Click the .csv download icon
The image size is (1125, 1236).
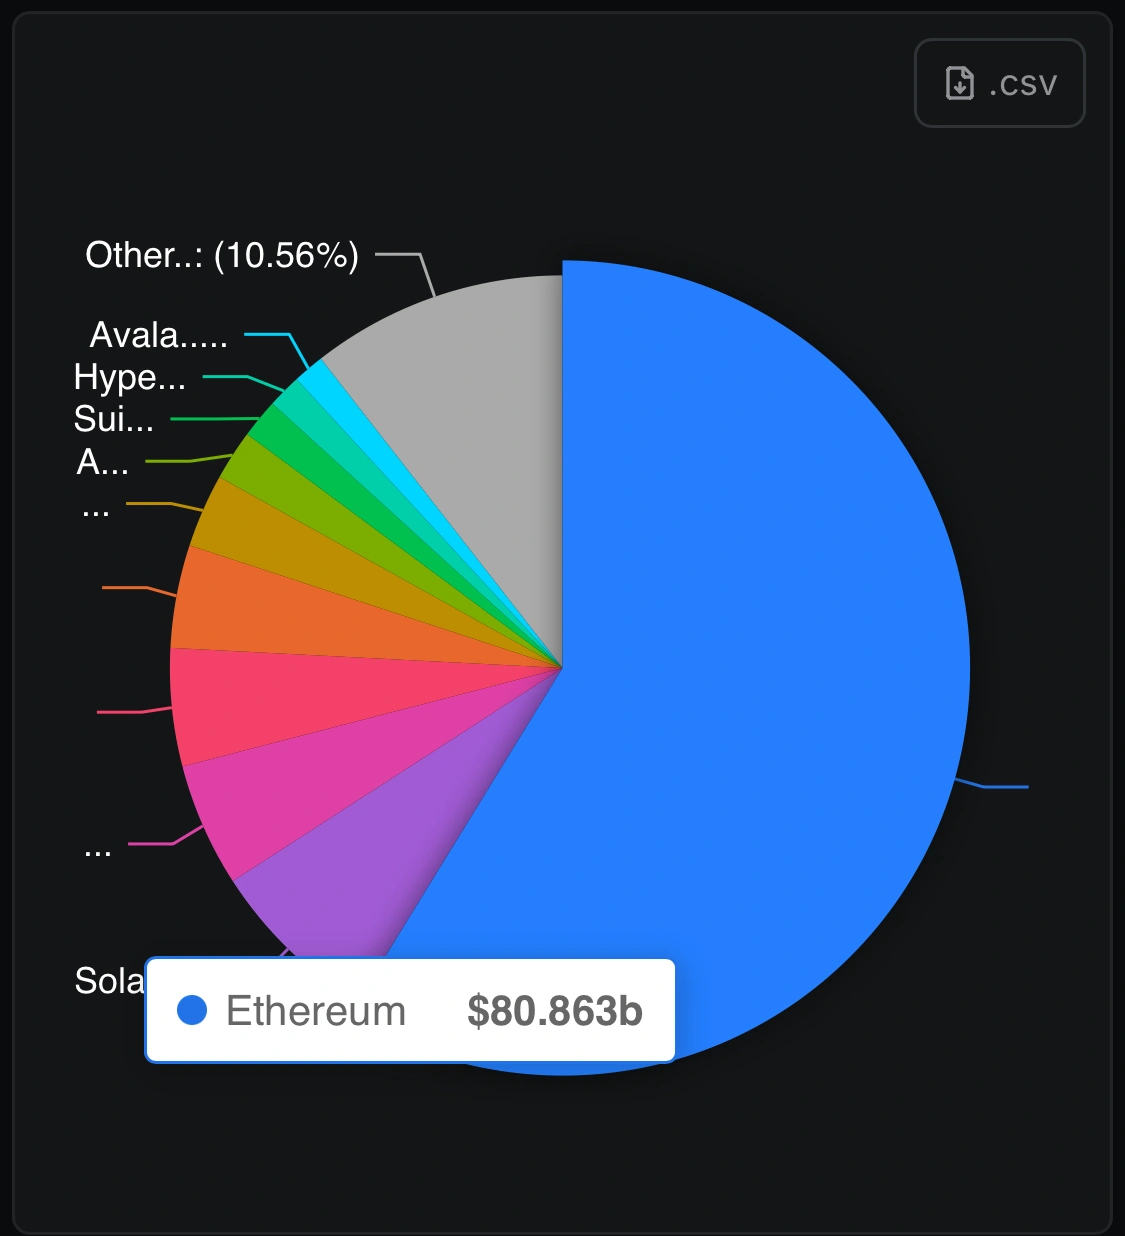tap(959, 83)
